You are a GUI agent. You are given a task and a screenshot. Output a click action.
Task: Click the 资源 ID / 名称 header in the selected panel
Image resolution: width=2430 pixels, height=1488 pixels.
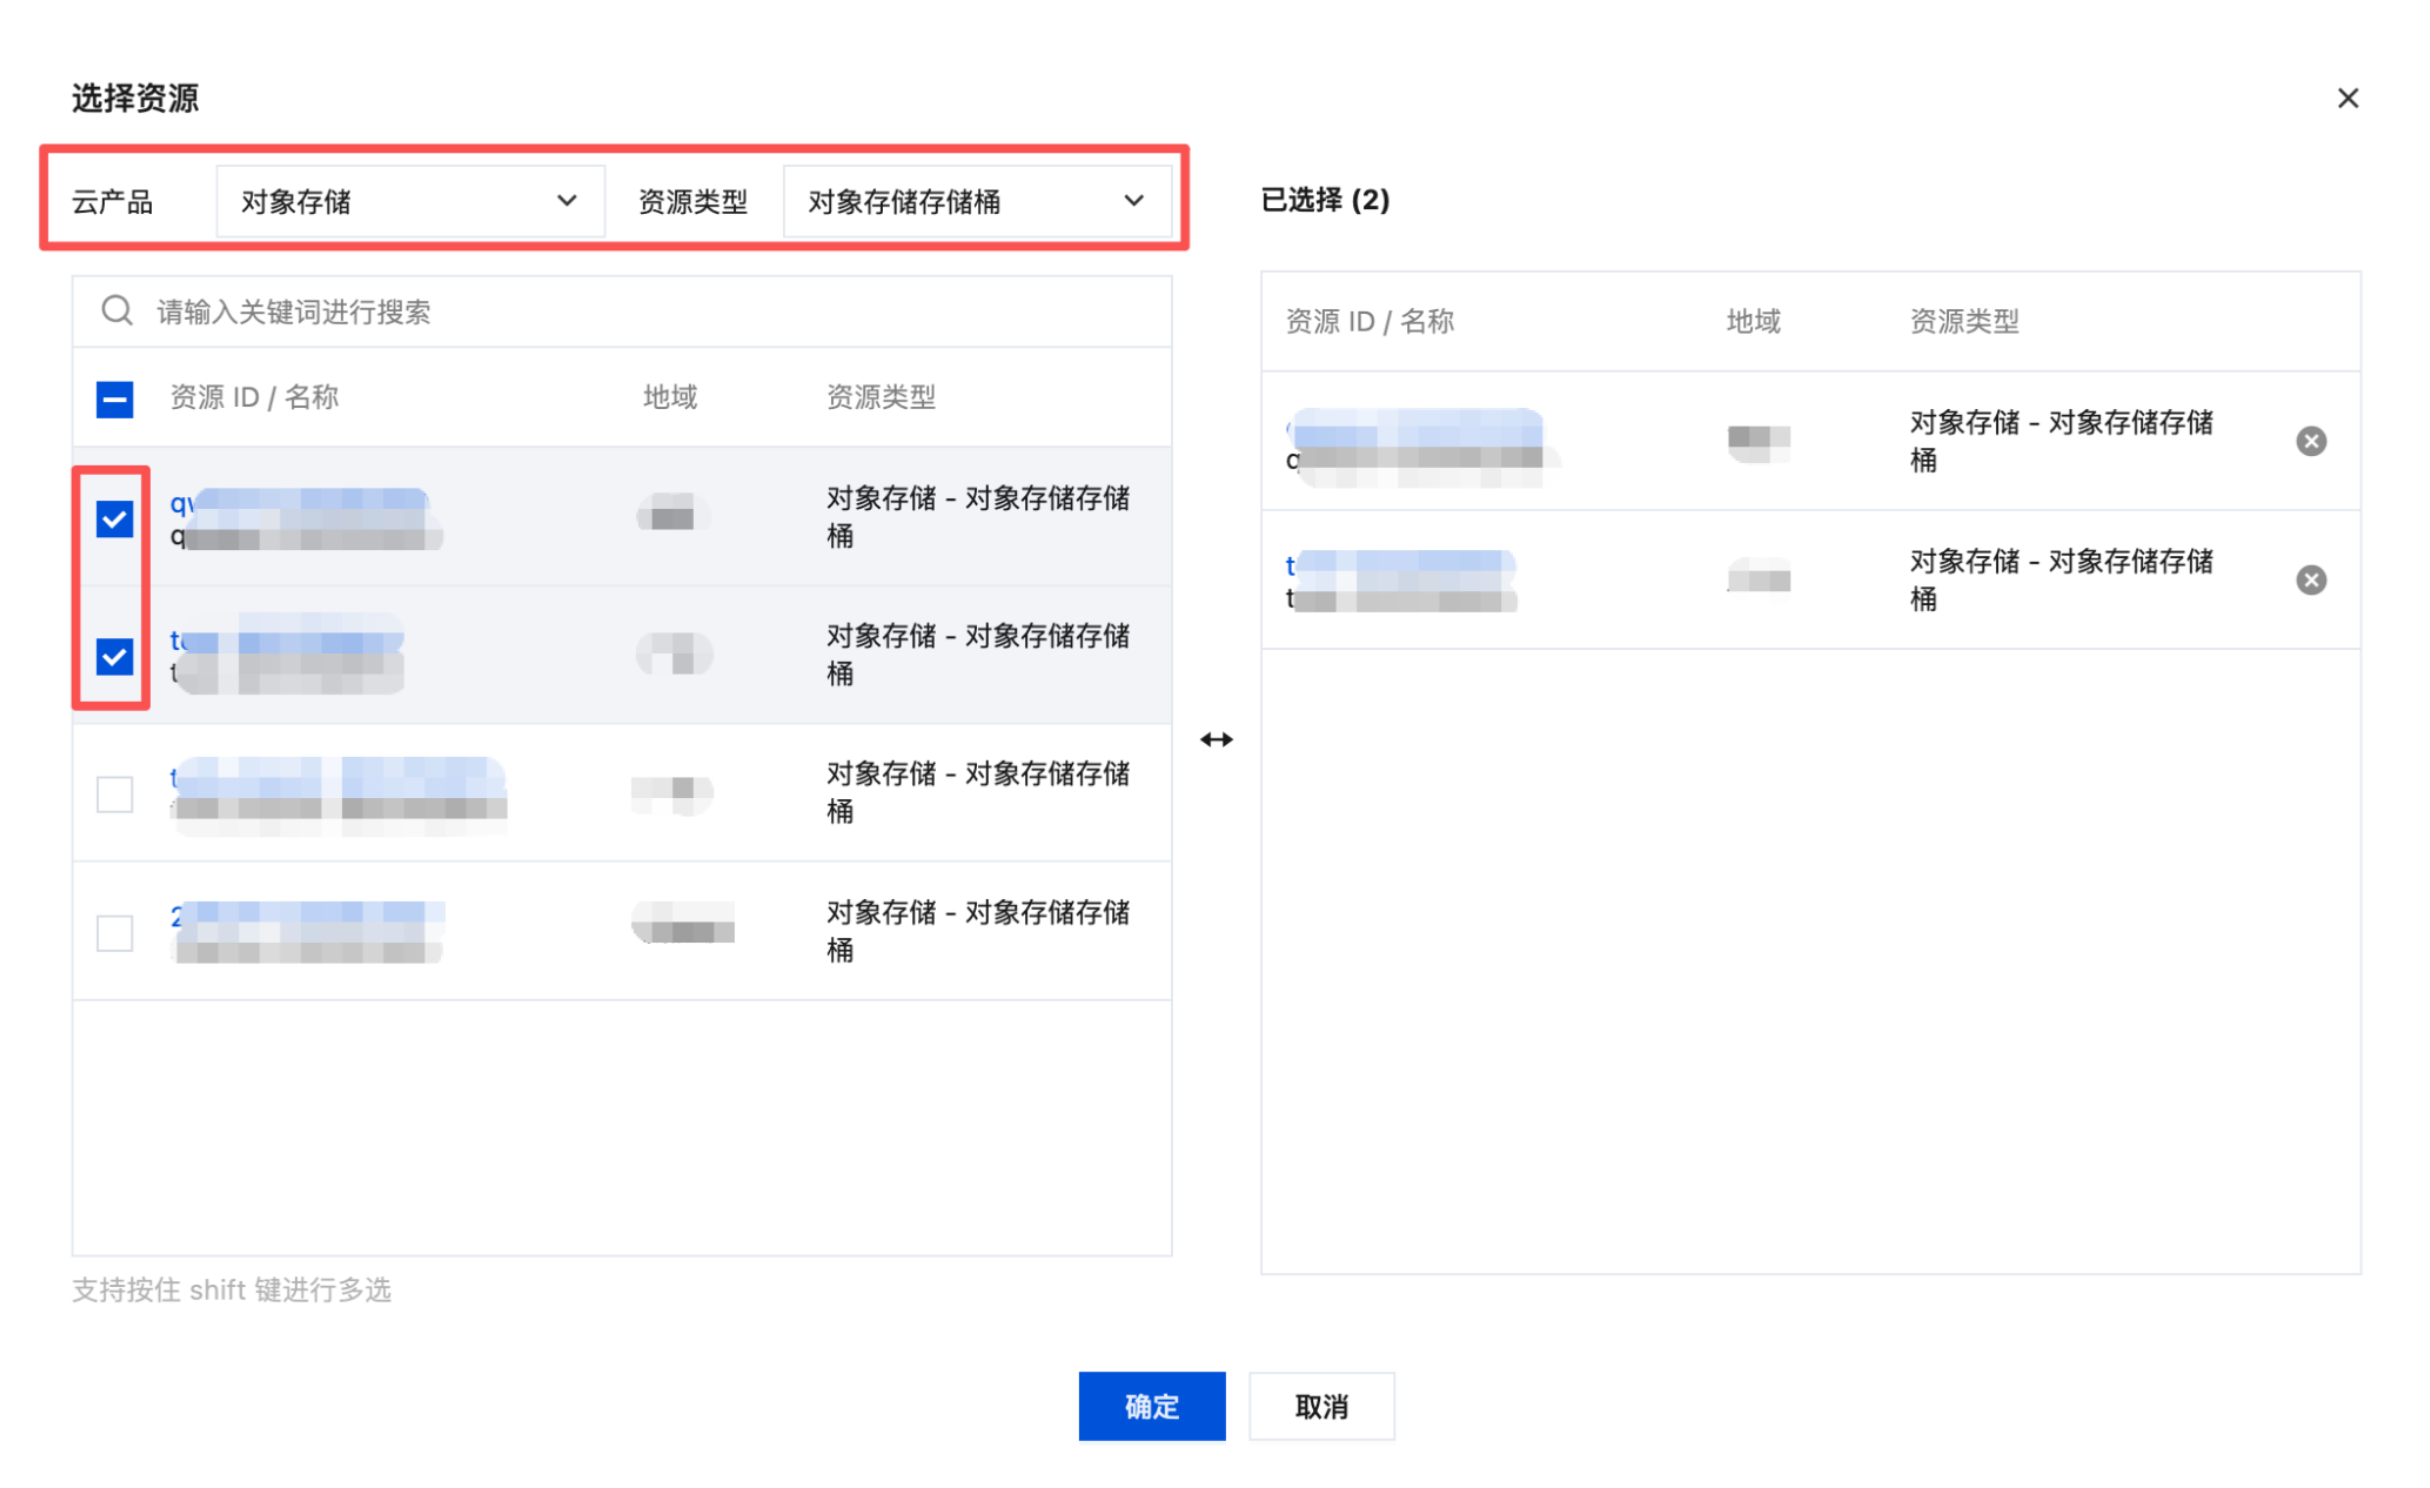(x=1369, y=322)
